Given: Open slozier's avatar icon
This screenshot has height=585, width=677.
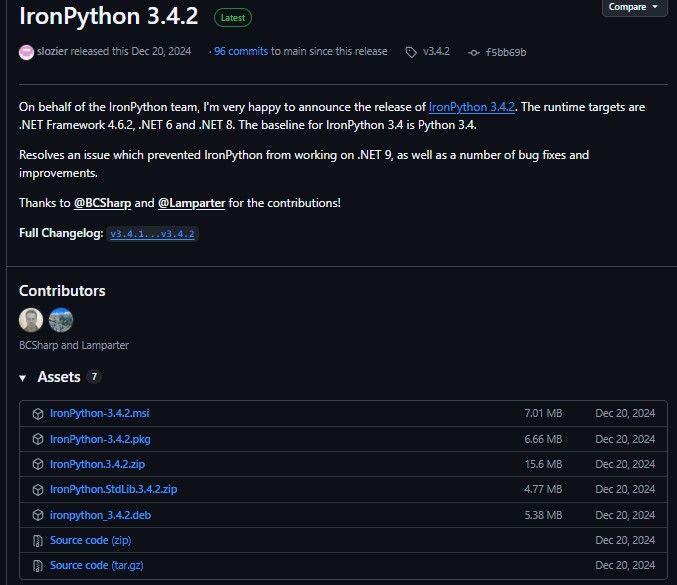Looking at the screenshot, I should pos(26,52).
